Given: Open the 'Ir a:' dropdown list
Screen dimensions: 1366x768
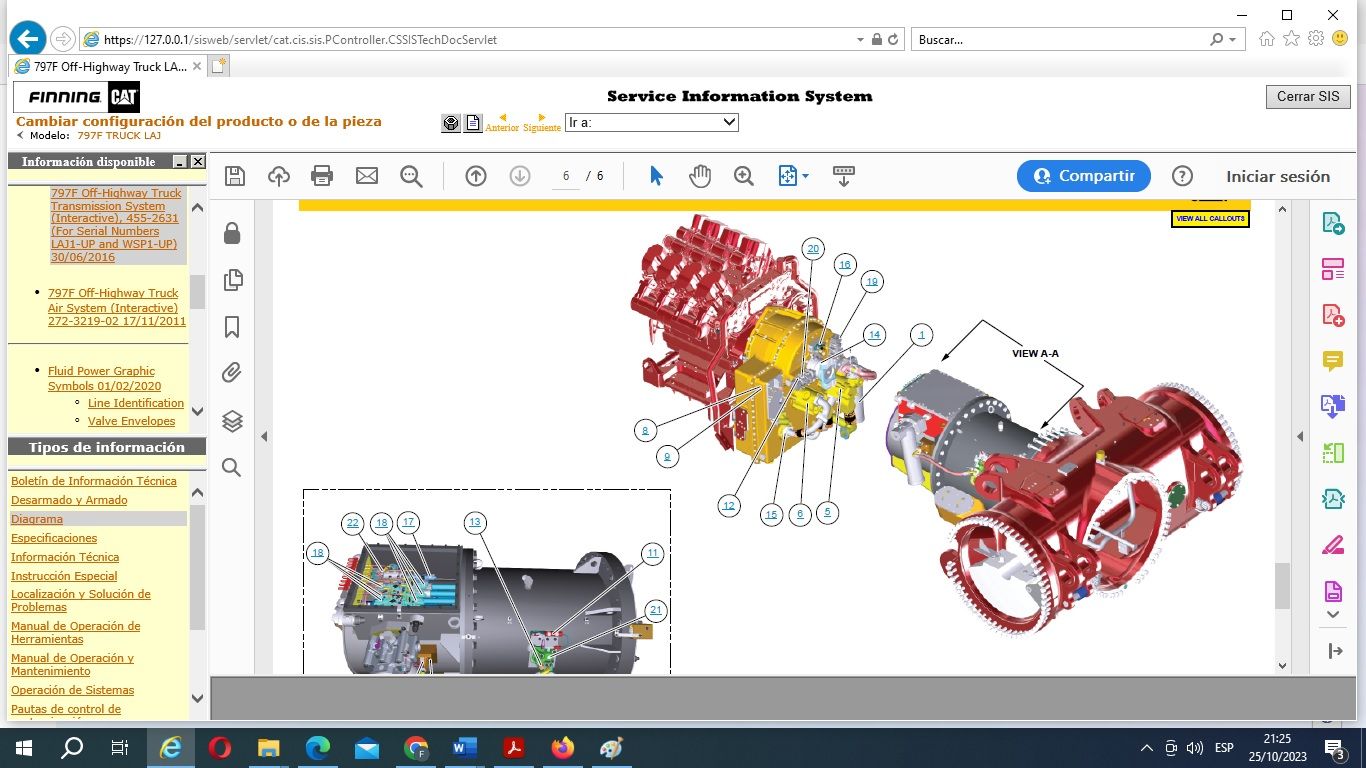Looking at the screenshot, I should coord(728,122).
